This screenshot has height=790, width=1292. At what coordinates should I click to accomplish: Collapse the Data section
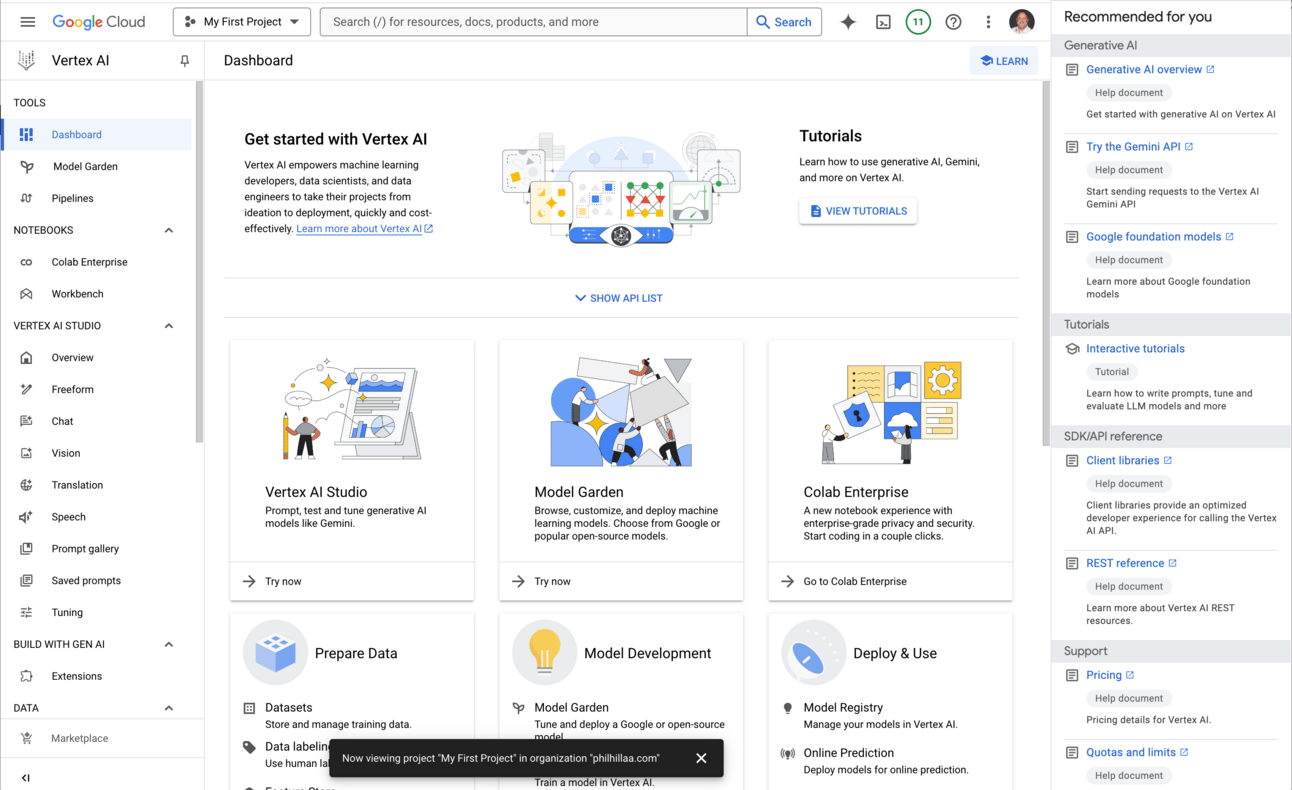(168, 708)
